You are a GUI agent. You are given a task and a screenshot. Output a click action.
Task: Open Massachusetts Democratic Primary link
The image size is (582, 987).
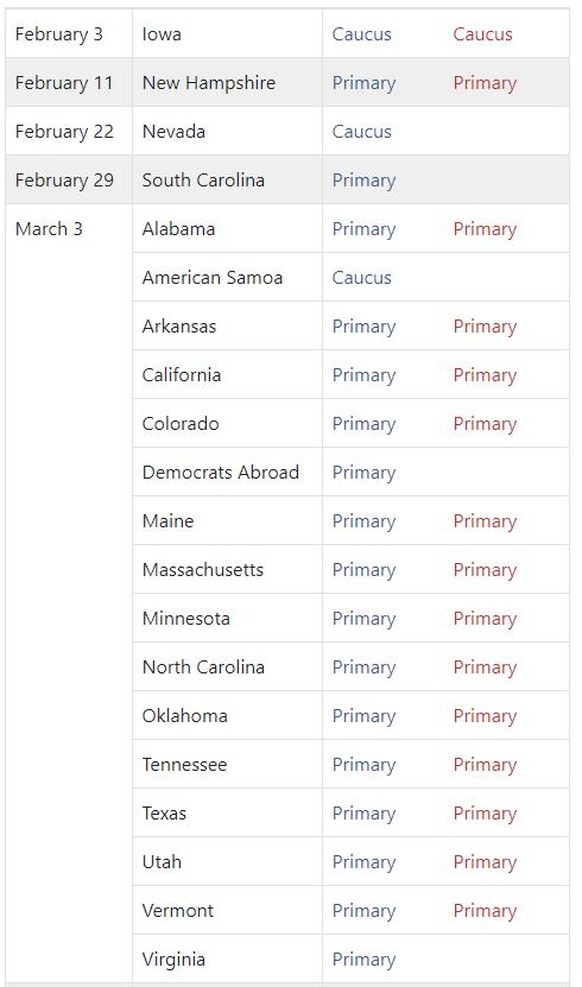pos(364,570)
